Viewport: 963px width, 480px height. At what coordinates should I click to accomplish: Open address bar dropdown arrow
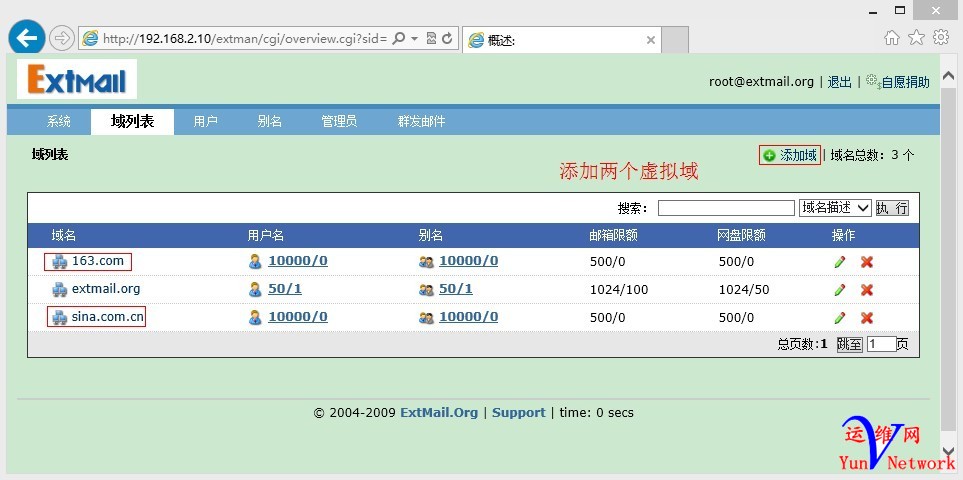pos(415,39)
